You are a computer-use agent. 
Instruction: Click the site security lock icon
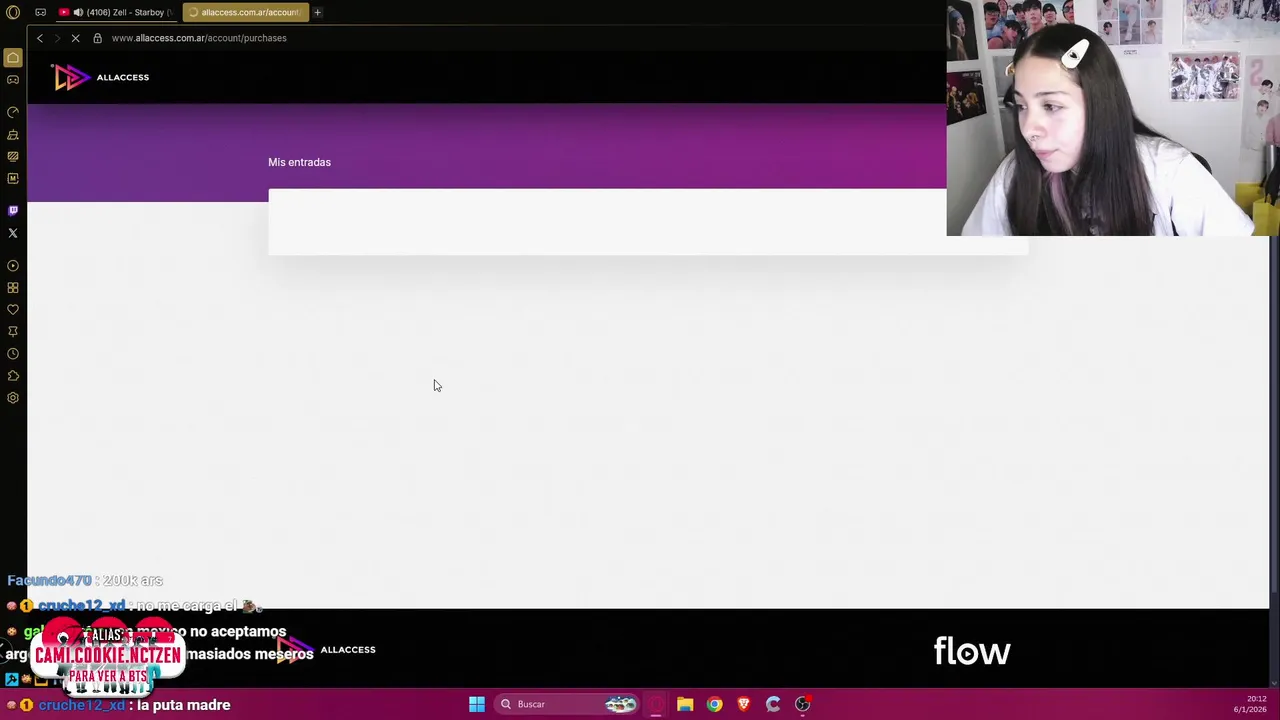(x=97, y=38)
